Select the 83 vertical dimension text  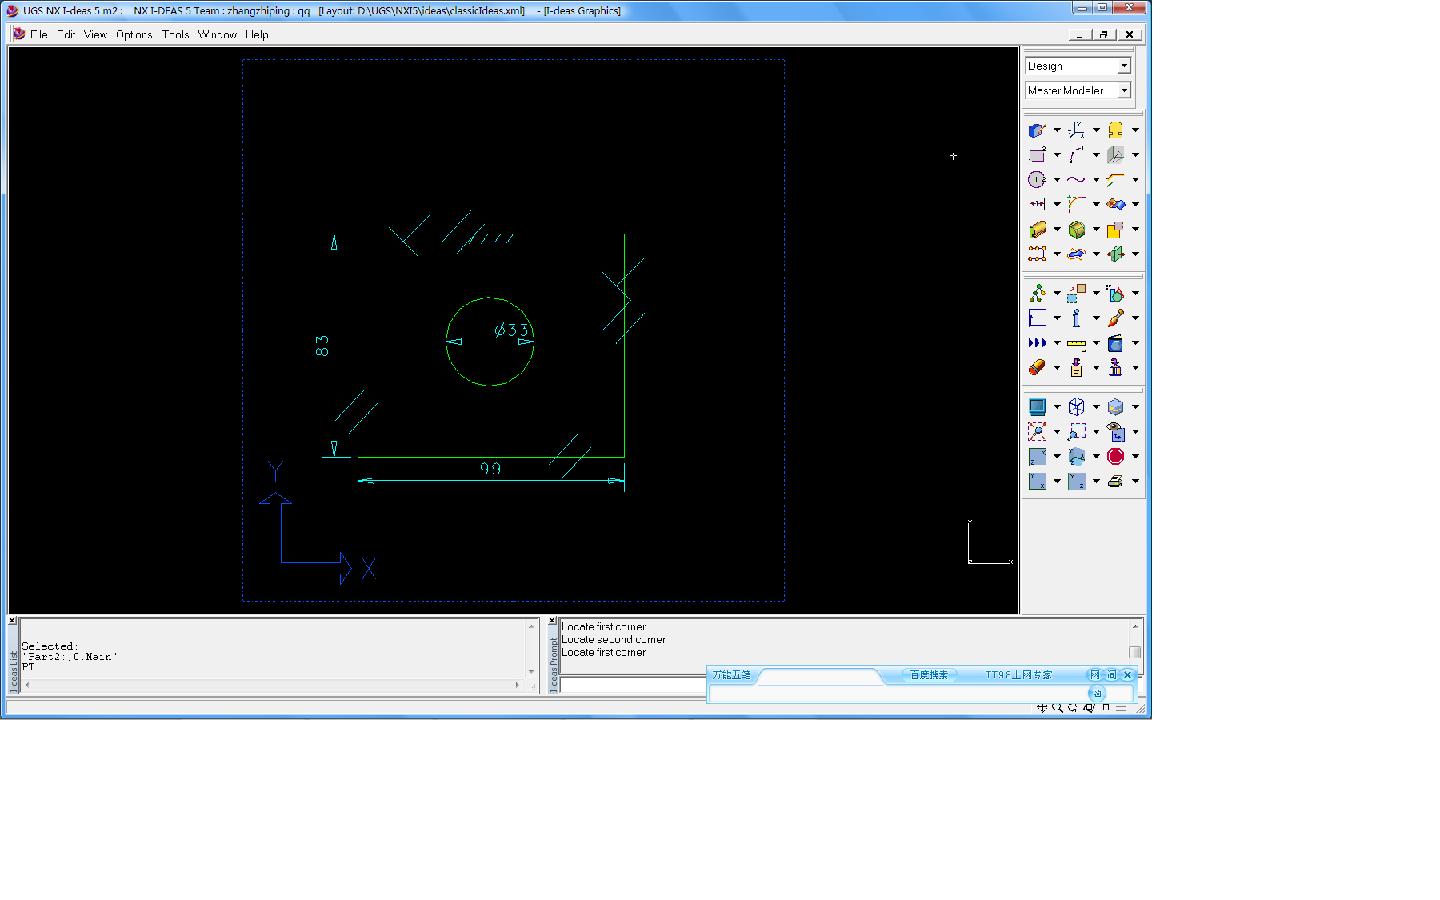[322, 346]
